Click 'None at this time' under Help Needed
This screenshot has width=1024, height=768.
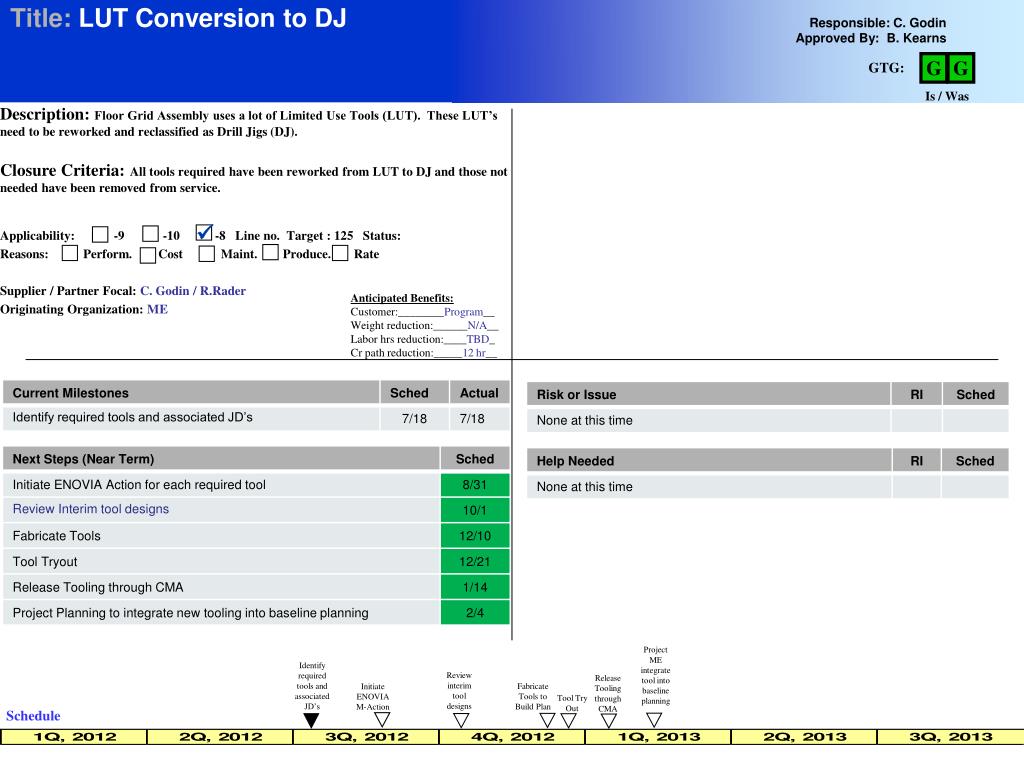584,487
